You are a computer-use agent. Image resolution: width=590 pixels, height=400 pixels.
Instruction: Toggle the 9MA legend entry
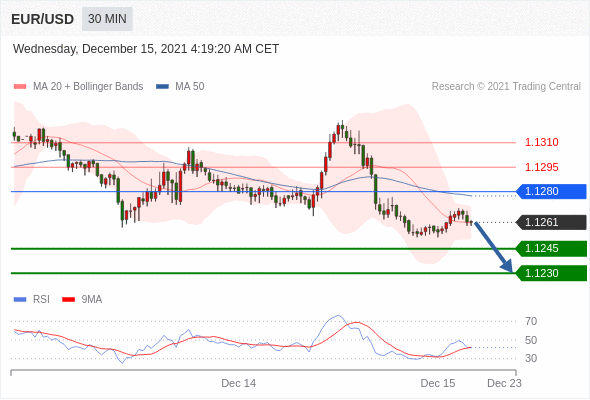pos(82,300)
